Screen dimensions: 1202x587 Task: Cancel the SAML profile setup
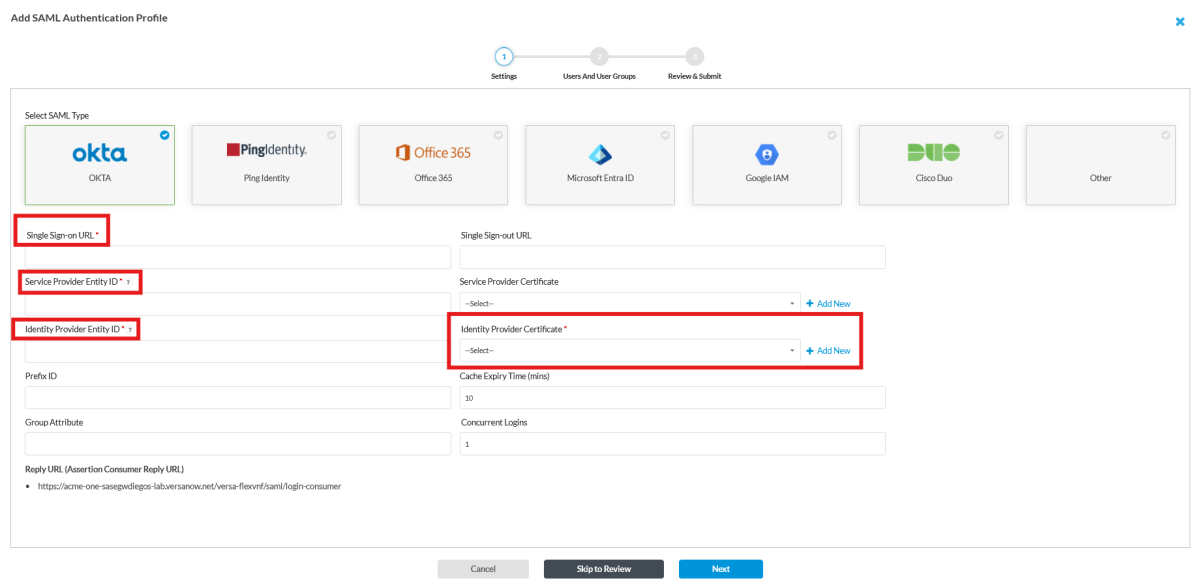coord(483,569)
